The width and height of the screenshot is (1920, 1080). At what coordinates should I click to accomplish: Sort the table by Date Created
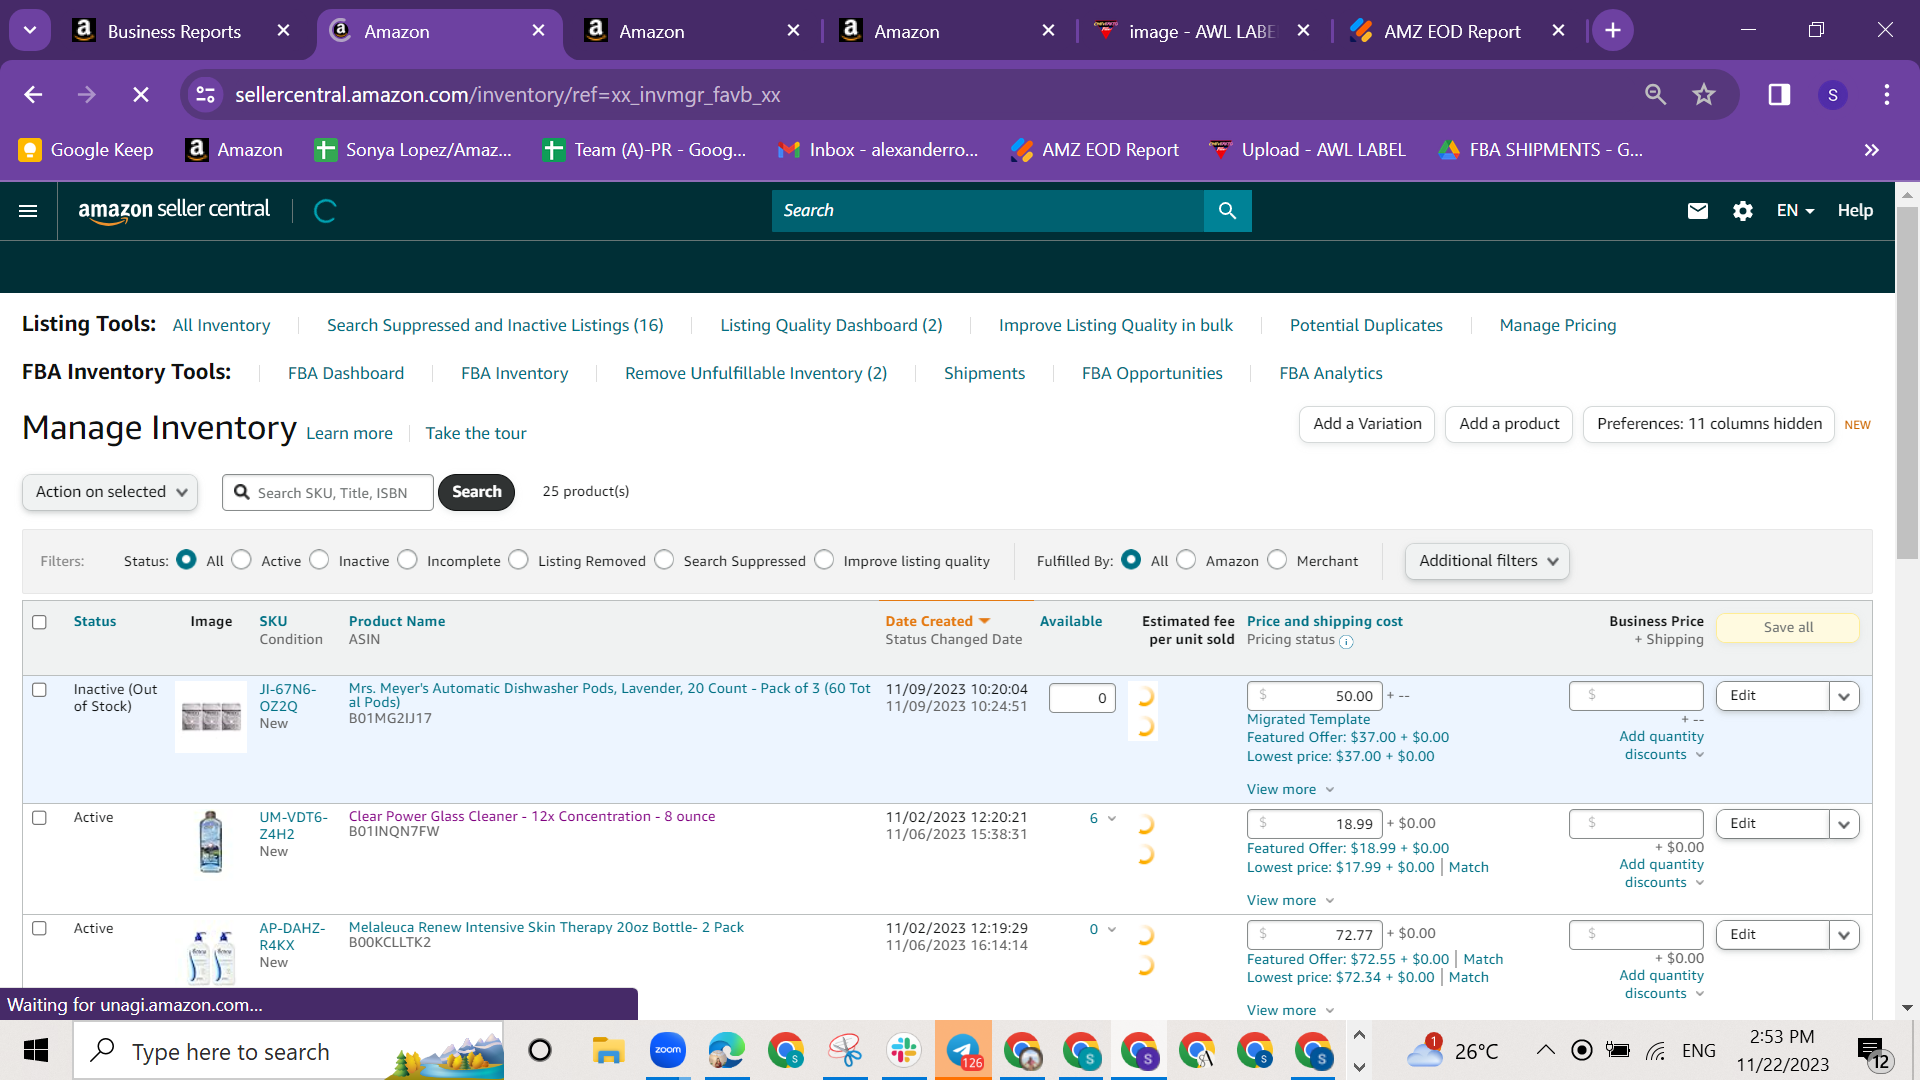937,622
